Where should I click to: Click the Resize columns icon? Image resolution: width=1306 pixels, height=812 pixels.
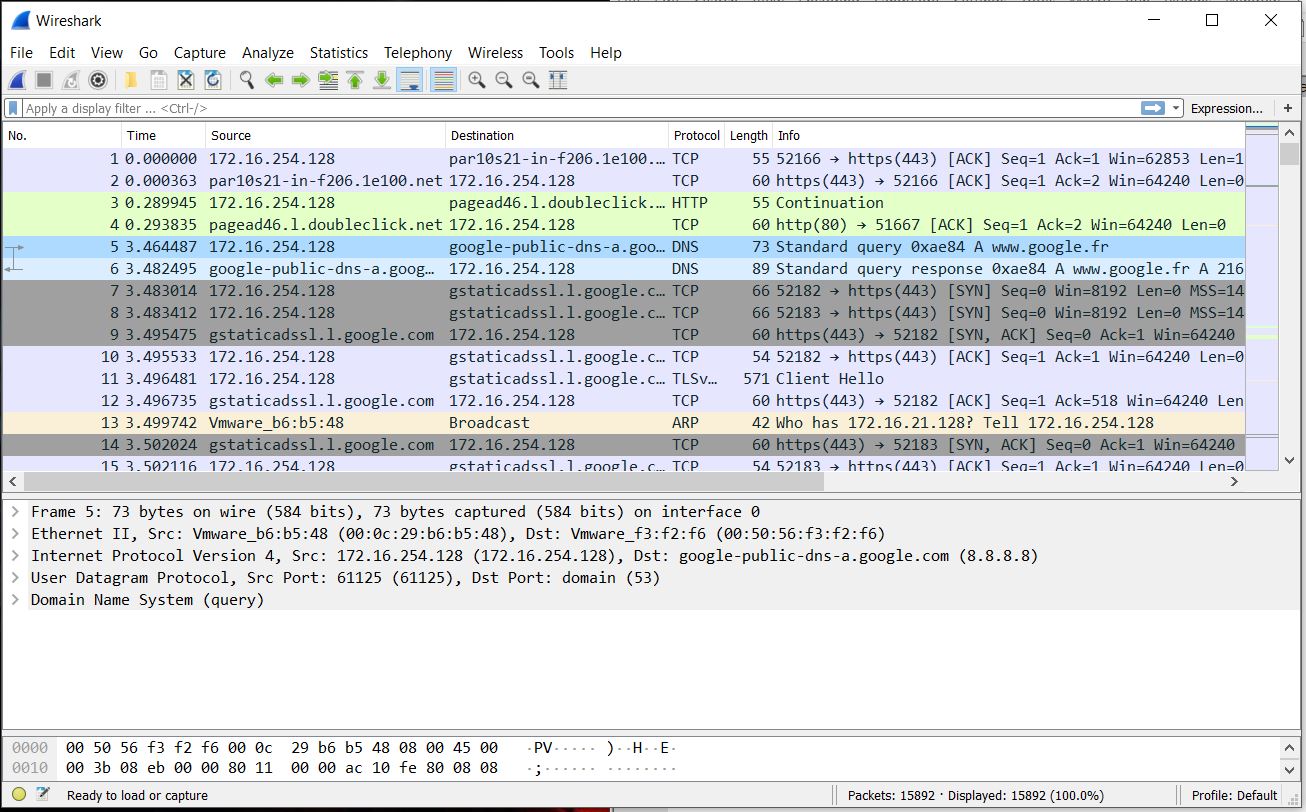click(558, 80)
